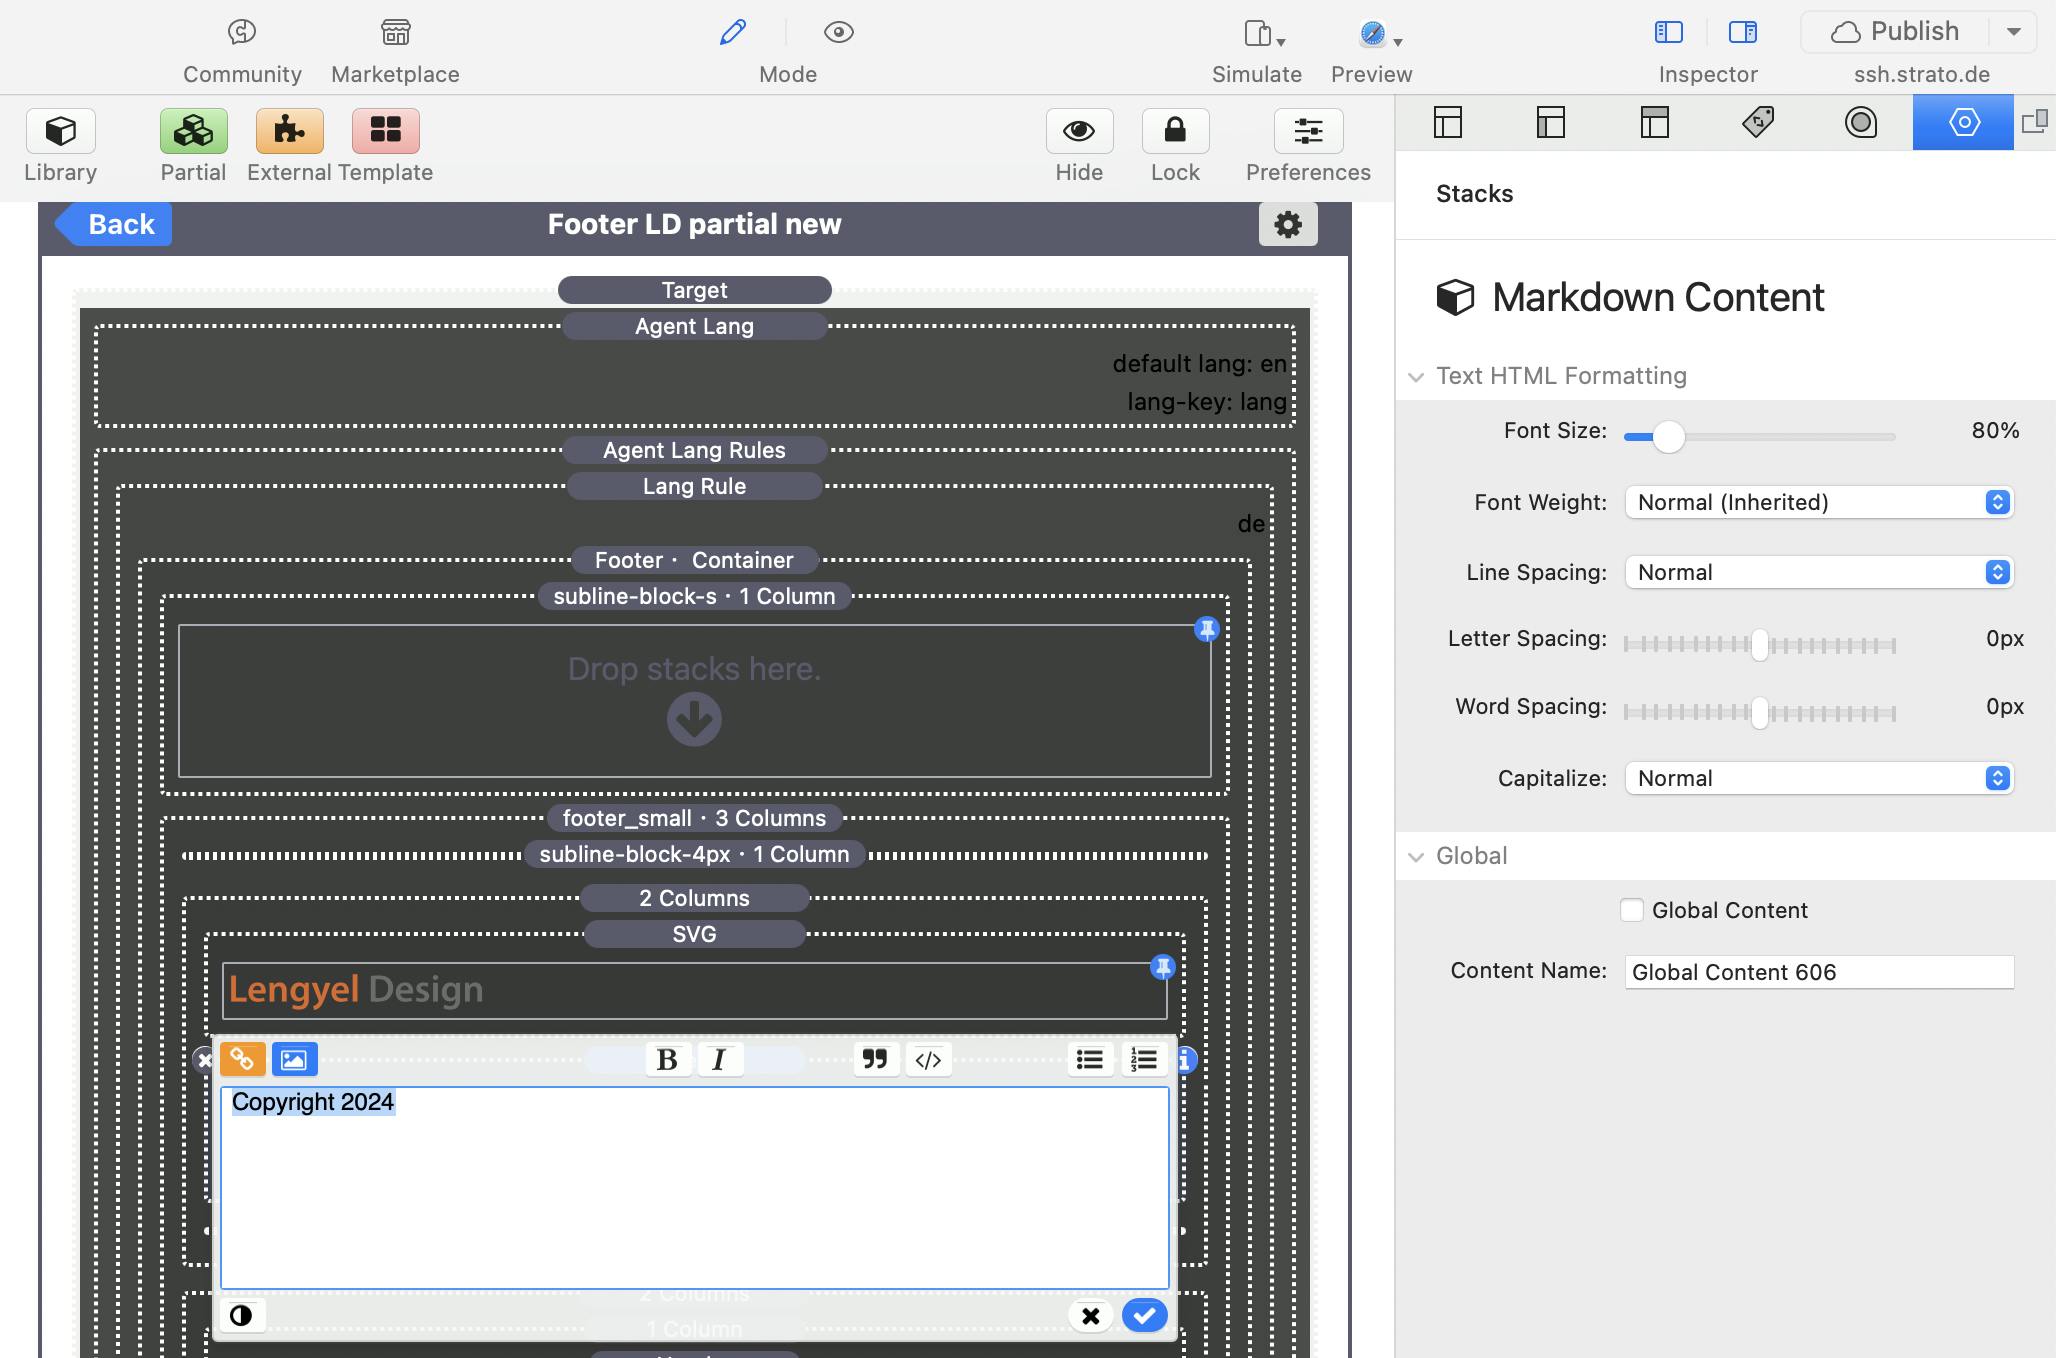This screenshot has width=2056, height=1358.
Task: Switch to Preview mode eye
Action: point(838,33)
